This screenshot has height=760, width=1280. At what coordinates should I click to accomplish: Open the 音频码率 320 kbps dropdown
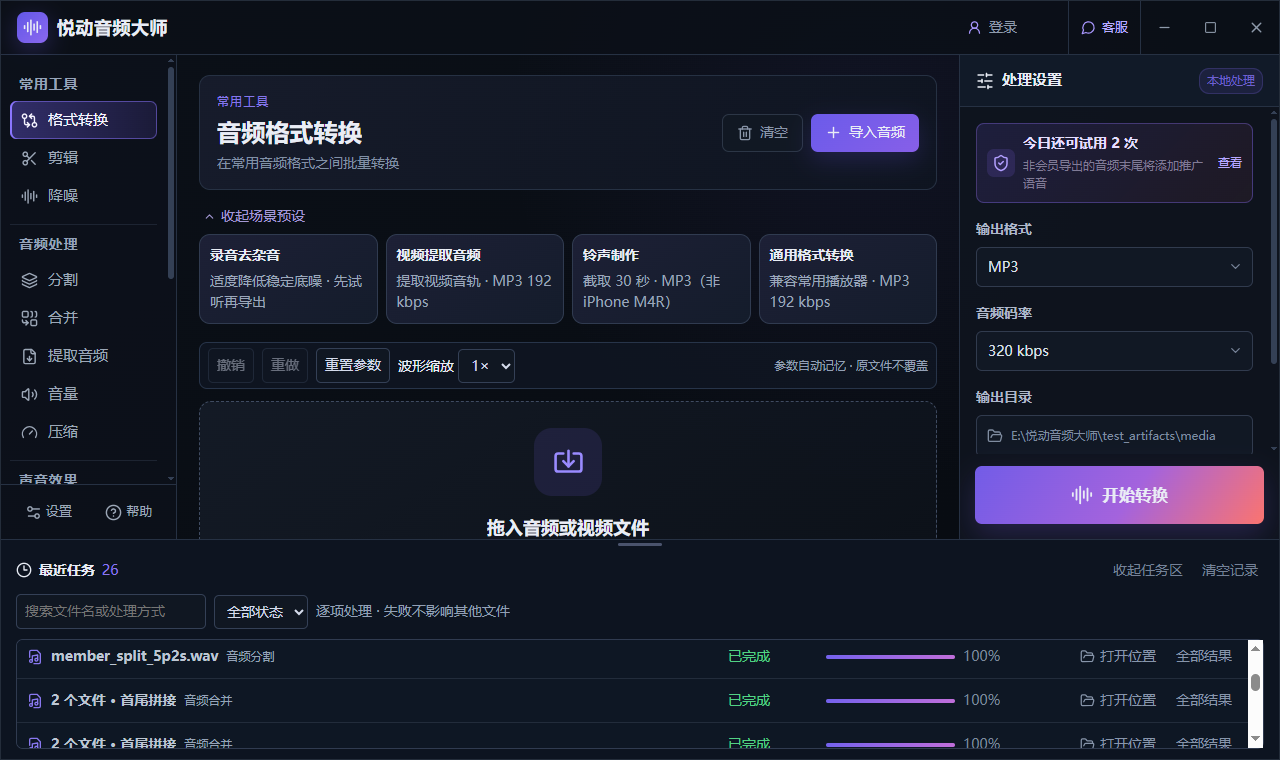coord(1114,351)
